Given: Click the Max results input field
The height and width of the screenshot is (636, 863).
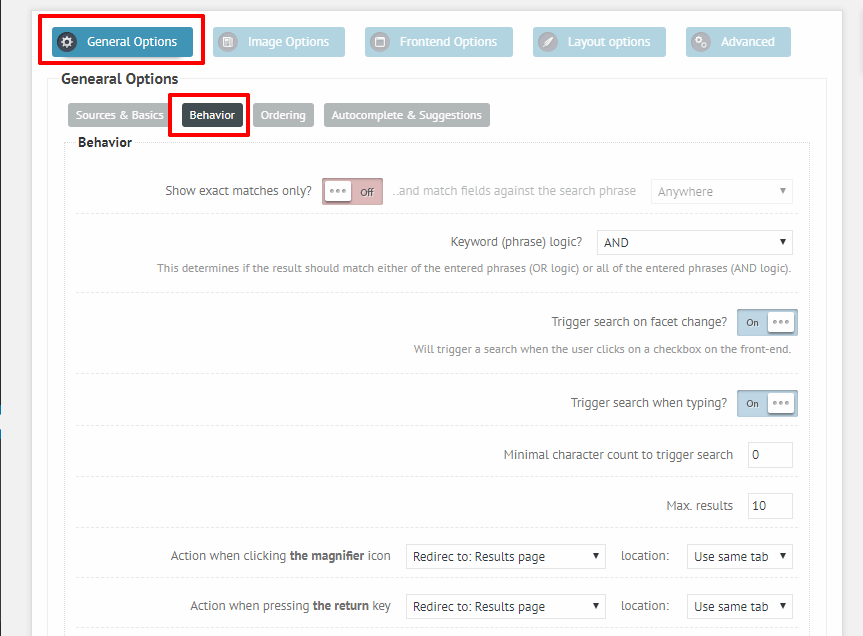Looking at the screenshot, I should (x=769, y=505).
